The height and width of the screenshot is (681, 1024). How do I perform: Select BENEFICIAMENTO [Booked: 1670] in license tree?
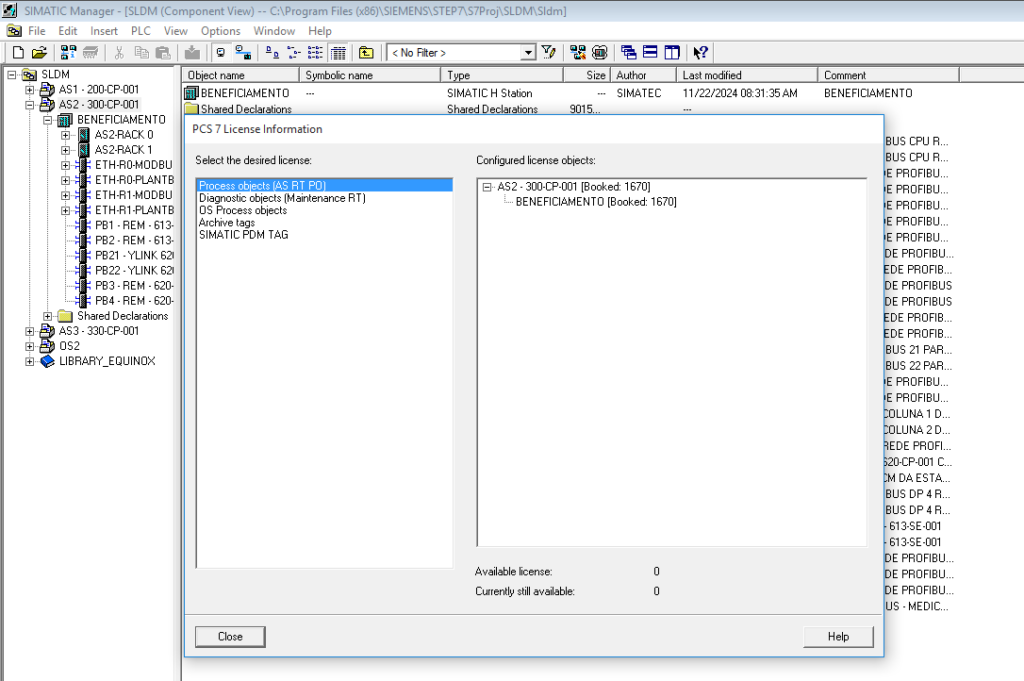pos(596,202)
